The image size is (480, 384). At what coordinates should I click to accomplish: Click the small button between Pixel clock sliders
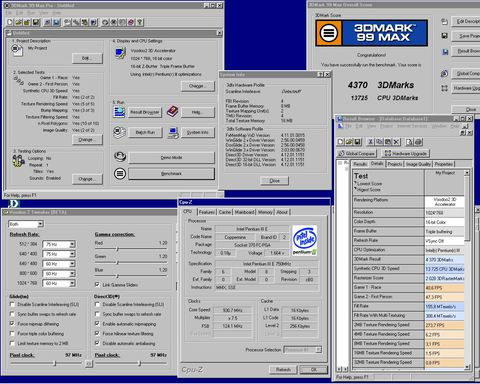coord(89,364)
